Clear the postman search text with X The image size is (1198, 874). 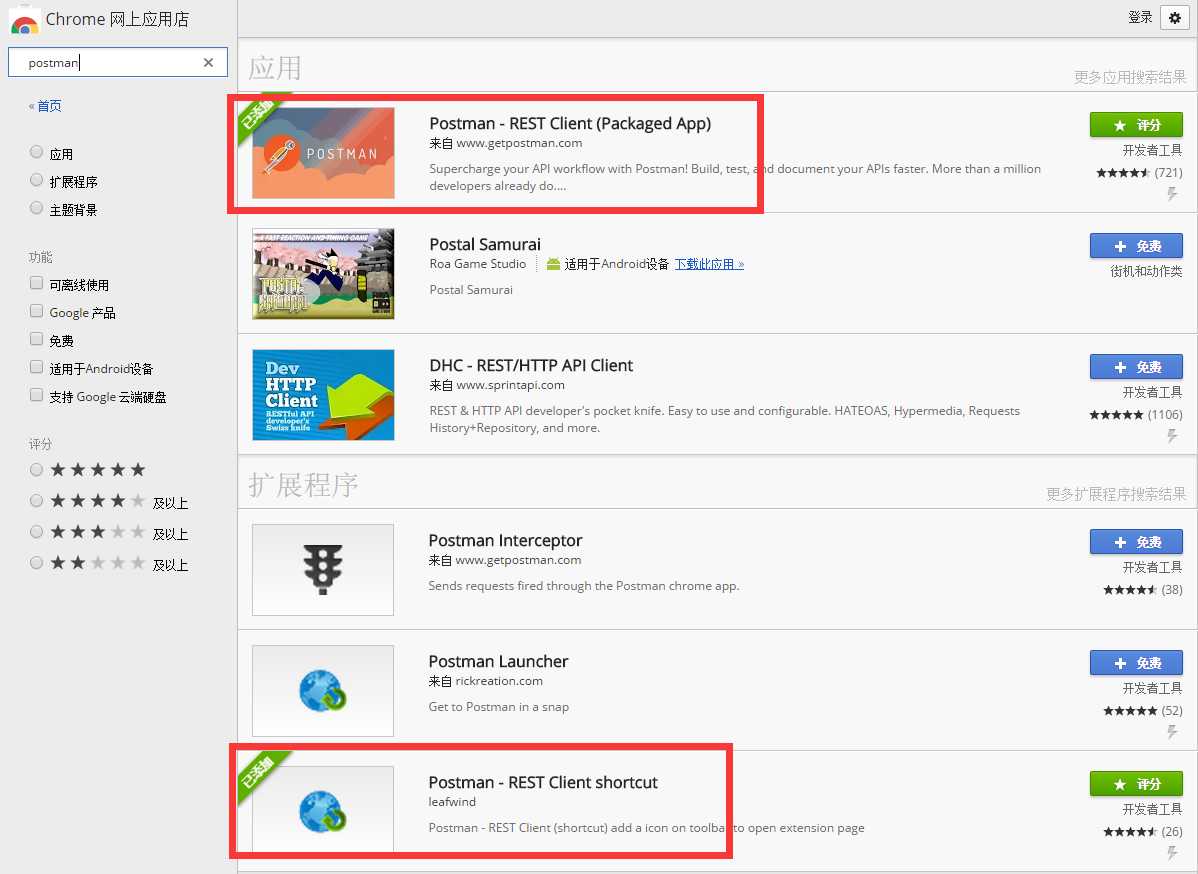pos(208,63)
